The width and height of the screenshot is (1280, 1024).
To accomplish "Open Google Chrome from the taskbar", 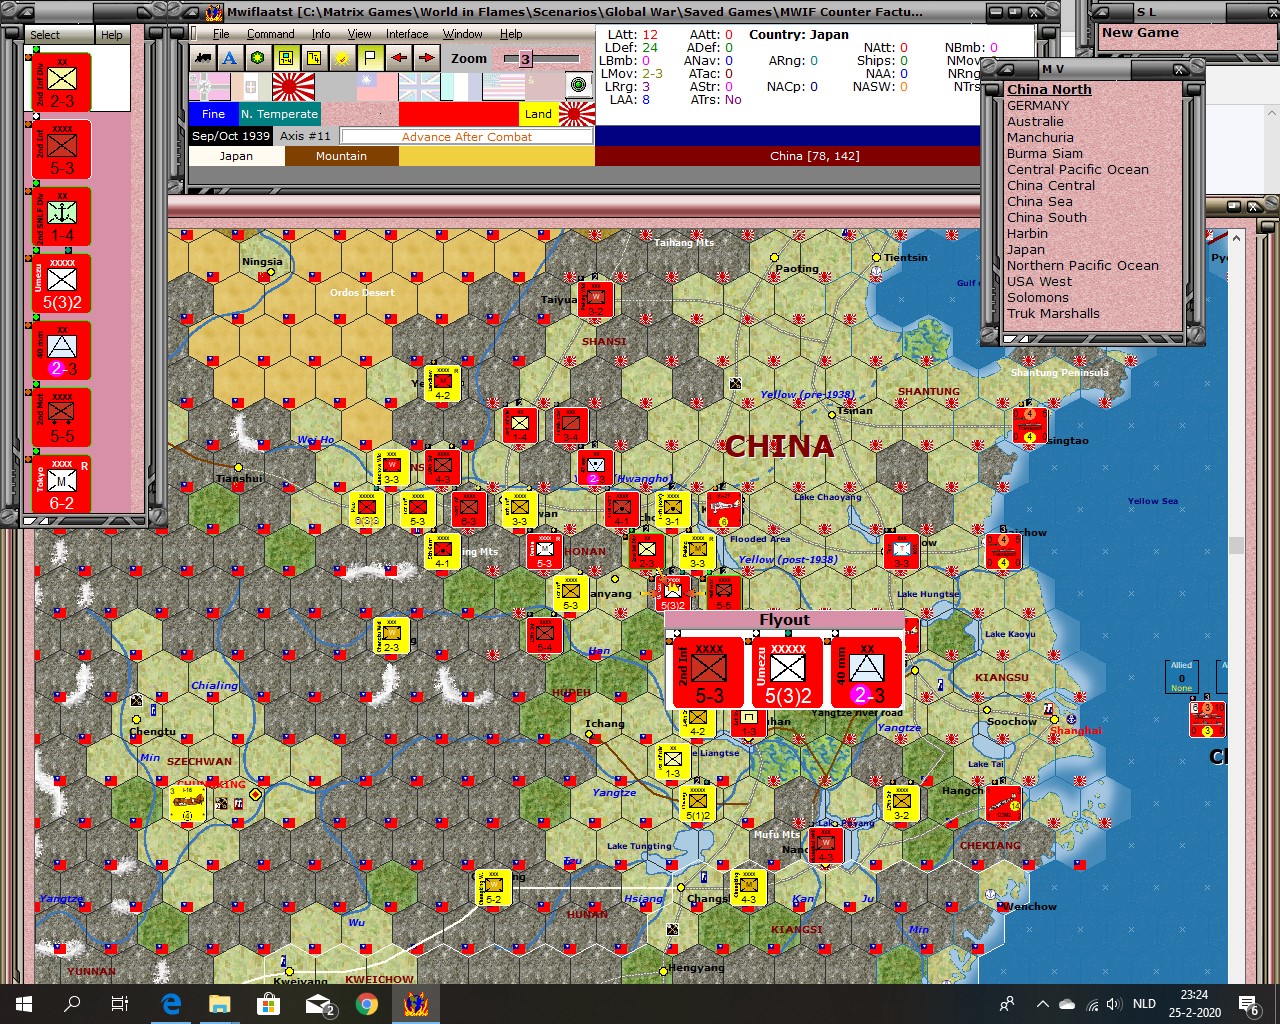I will pos(367,1004).
